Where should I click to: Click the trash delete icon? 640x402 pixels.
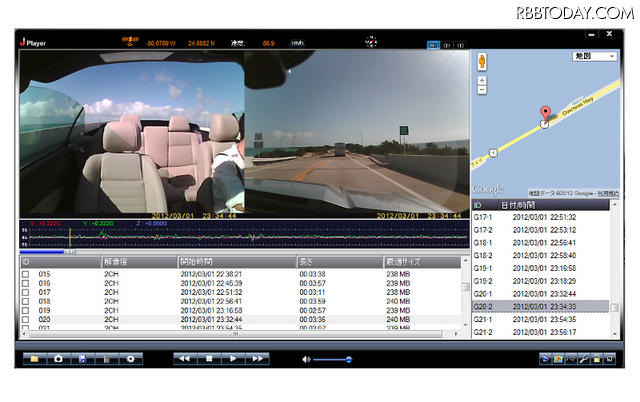point(106,358)
